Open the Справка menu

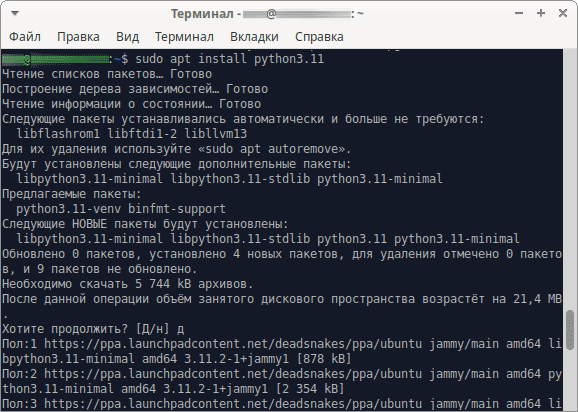[x=319, y=37]
